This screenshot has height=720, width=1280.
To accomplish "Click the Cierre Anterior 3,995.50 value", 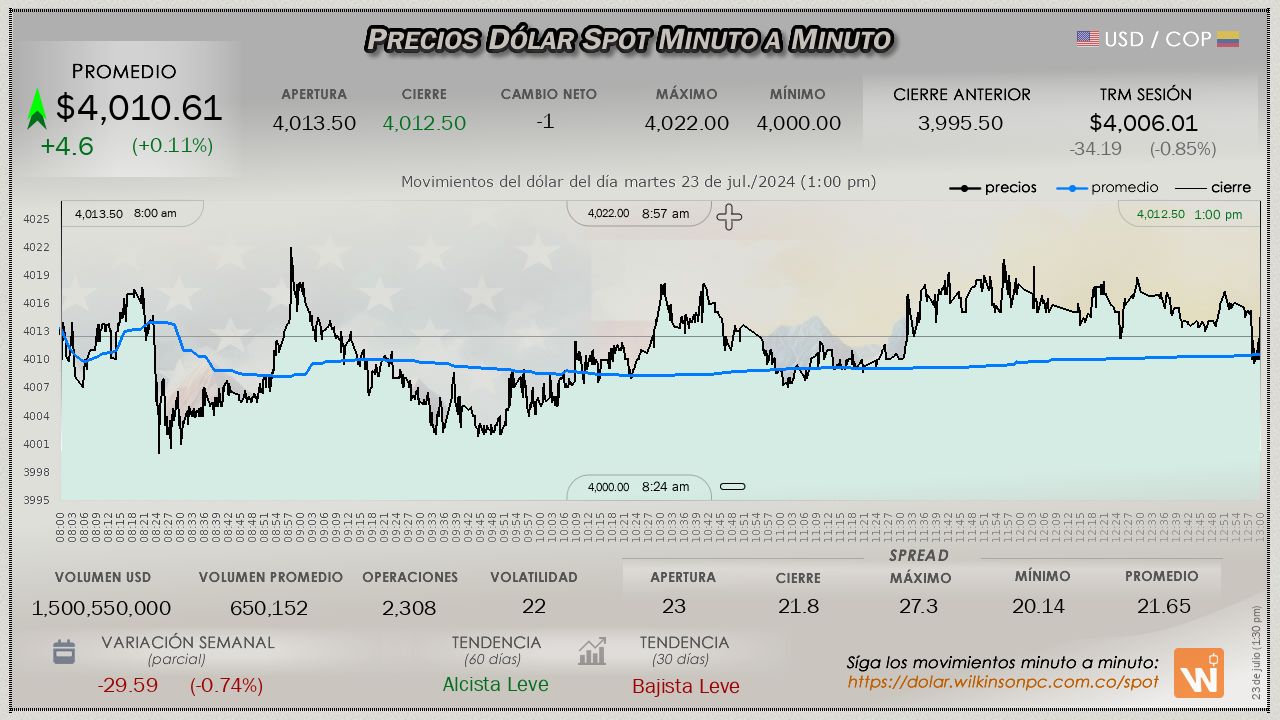I will 960,123.
